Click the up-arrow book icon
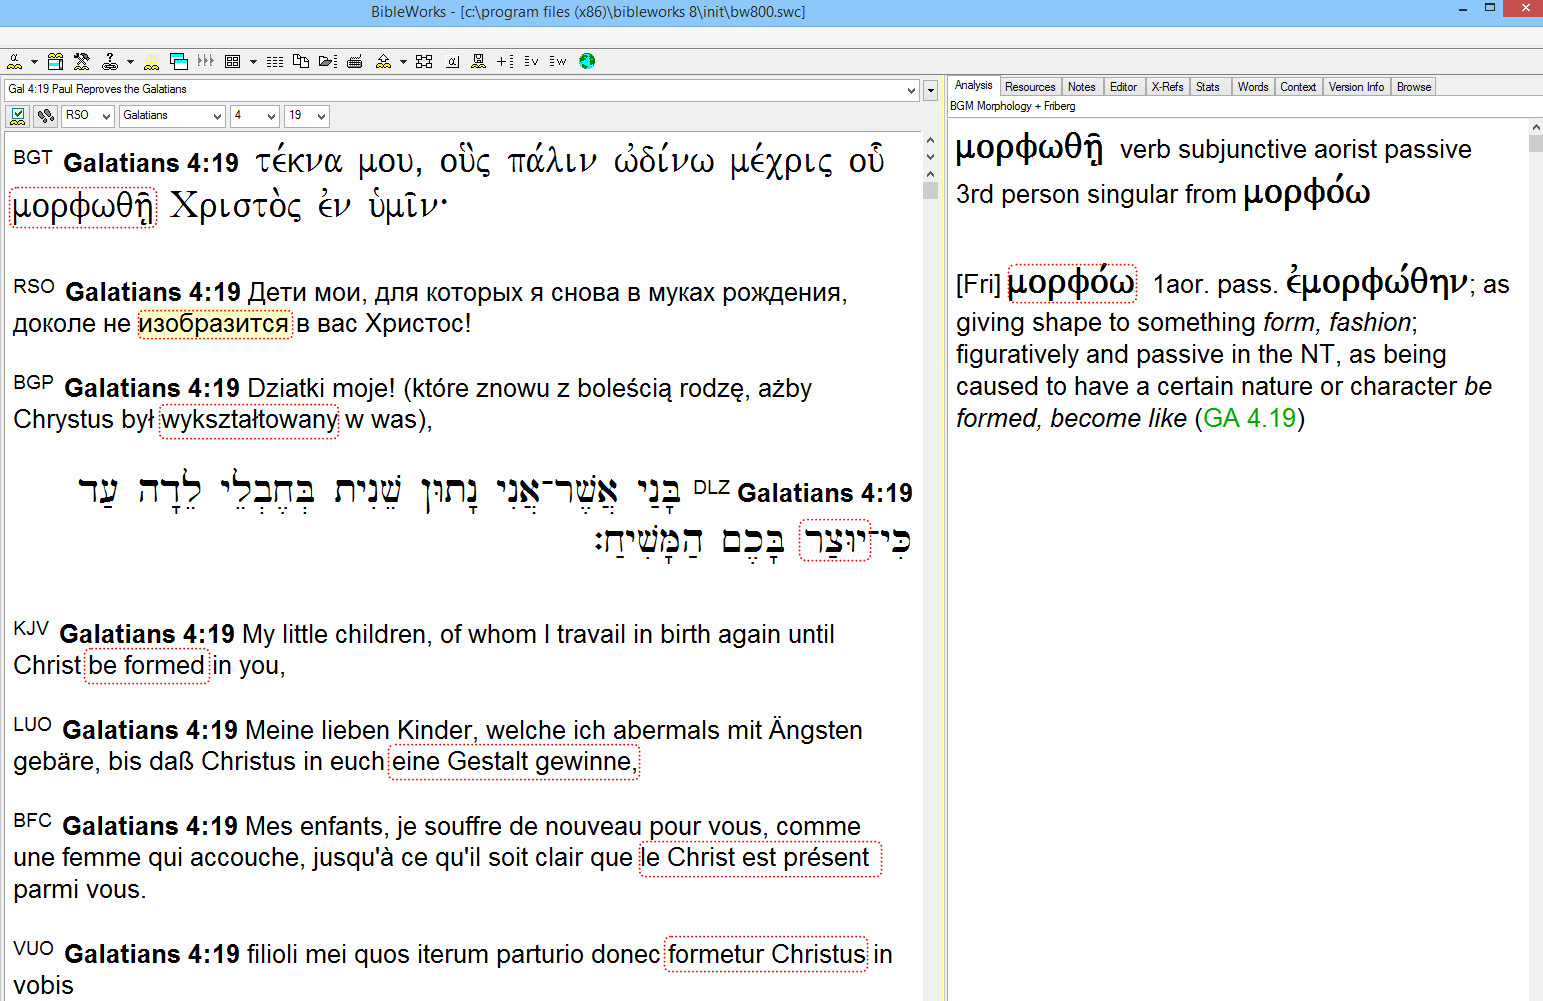This screenshot has height=1001, width=1543. [x=383, y=62]
